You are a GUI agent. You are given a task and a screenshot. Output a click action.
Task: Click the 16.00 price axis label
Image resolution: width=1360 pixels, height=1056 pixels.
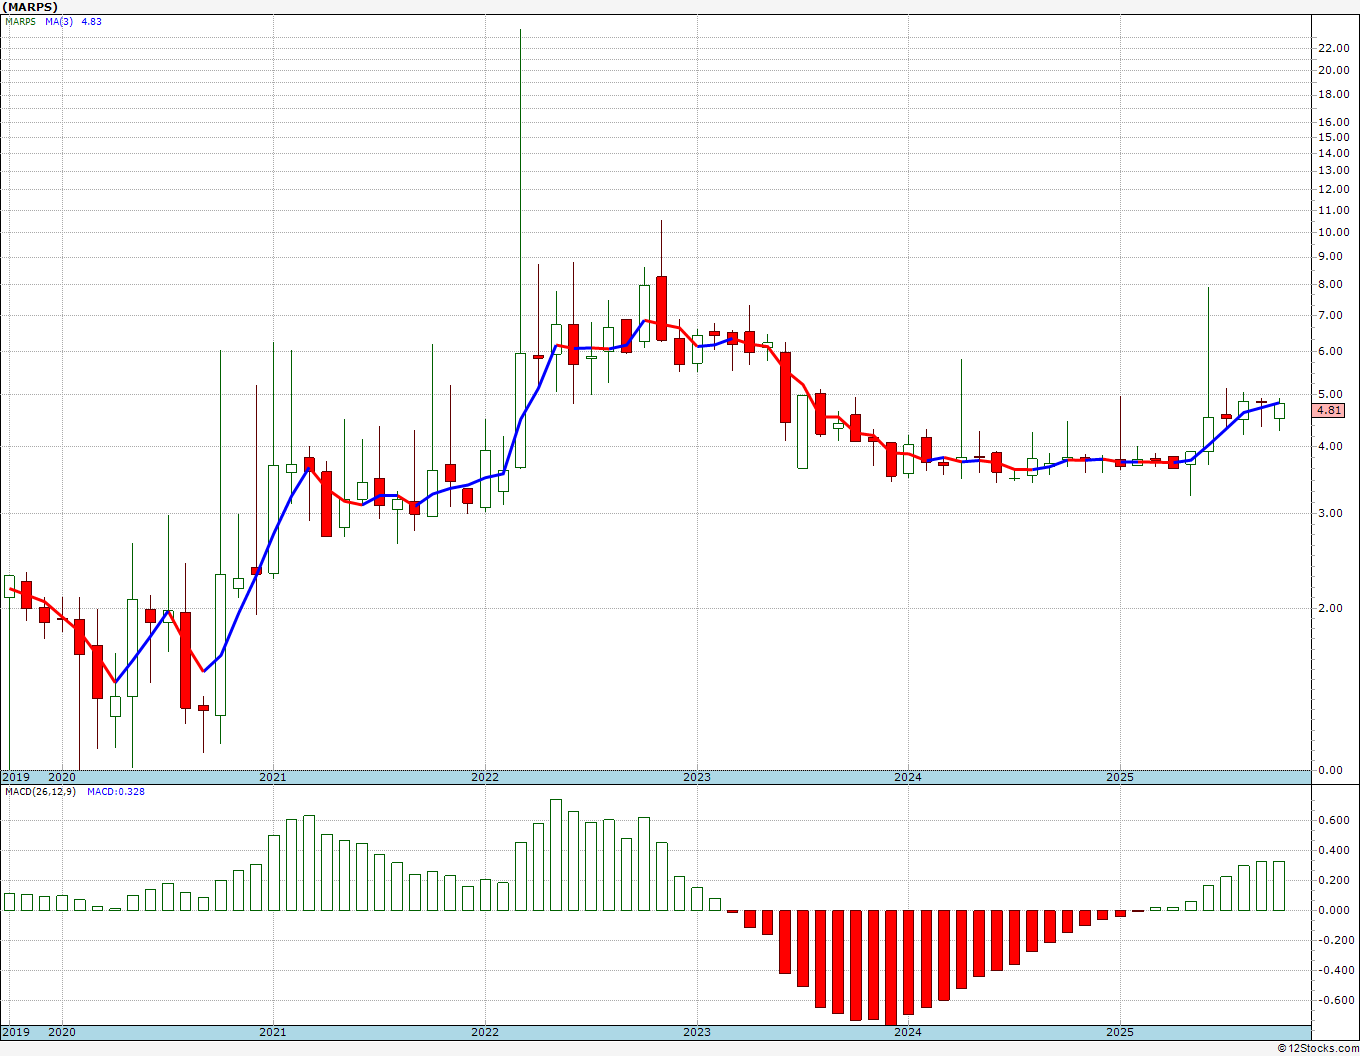point(1333,122)
